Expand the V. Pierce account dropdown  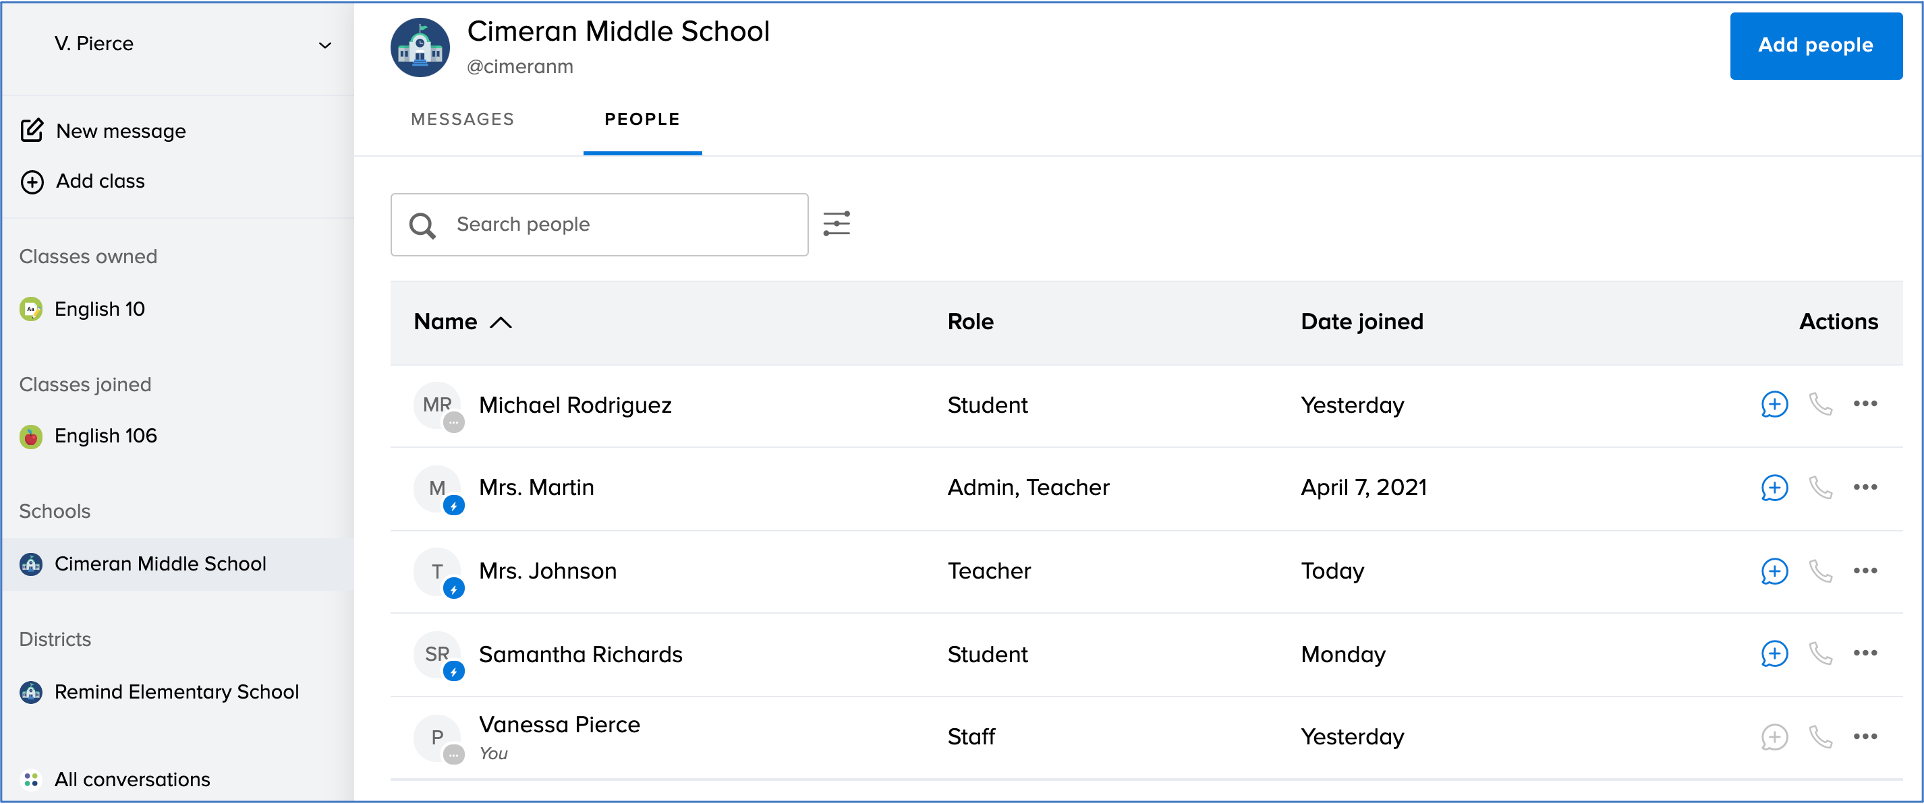[324, 45]
